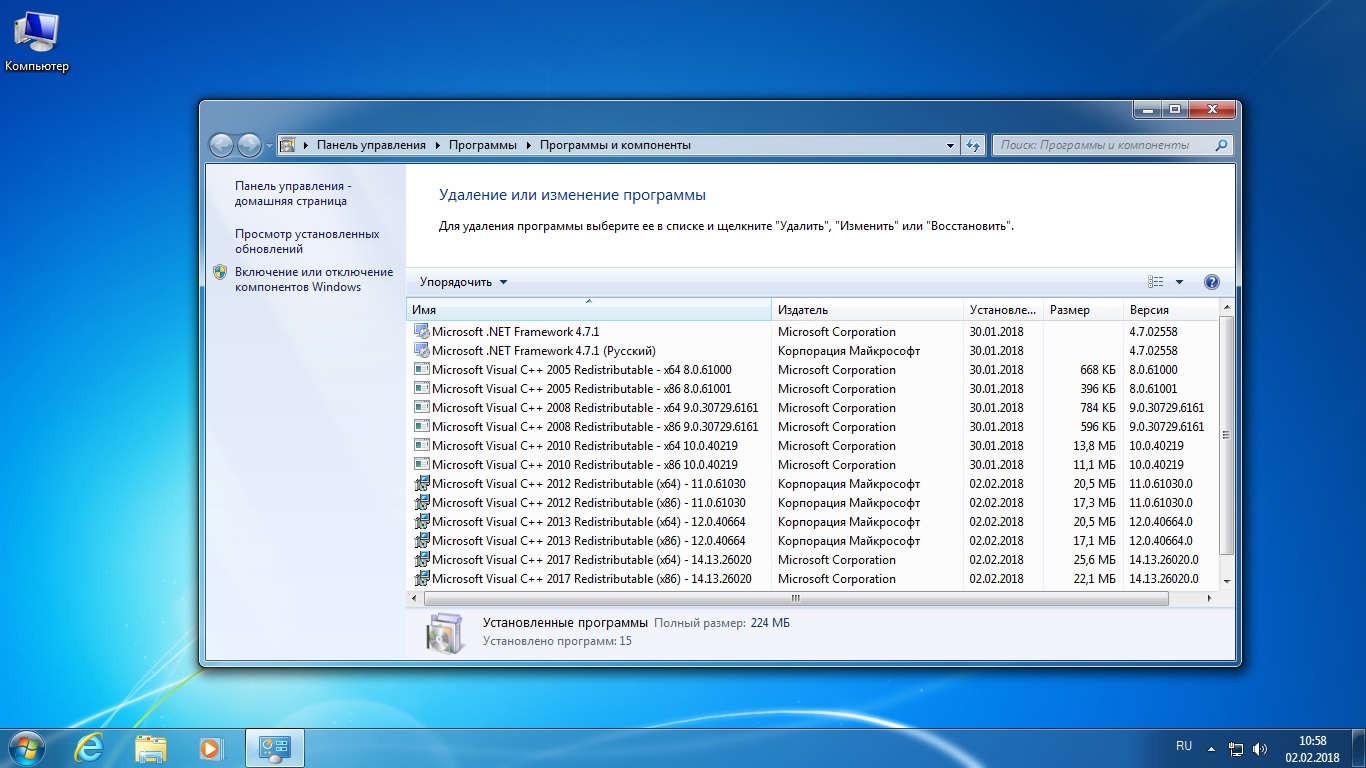Open the Windows Start button
The image size is (1366, 768).
(27, 748)
